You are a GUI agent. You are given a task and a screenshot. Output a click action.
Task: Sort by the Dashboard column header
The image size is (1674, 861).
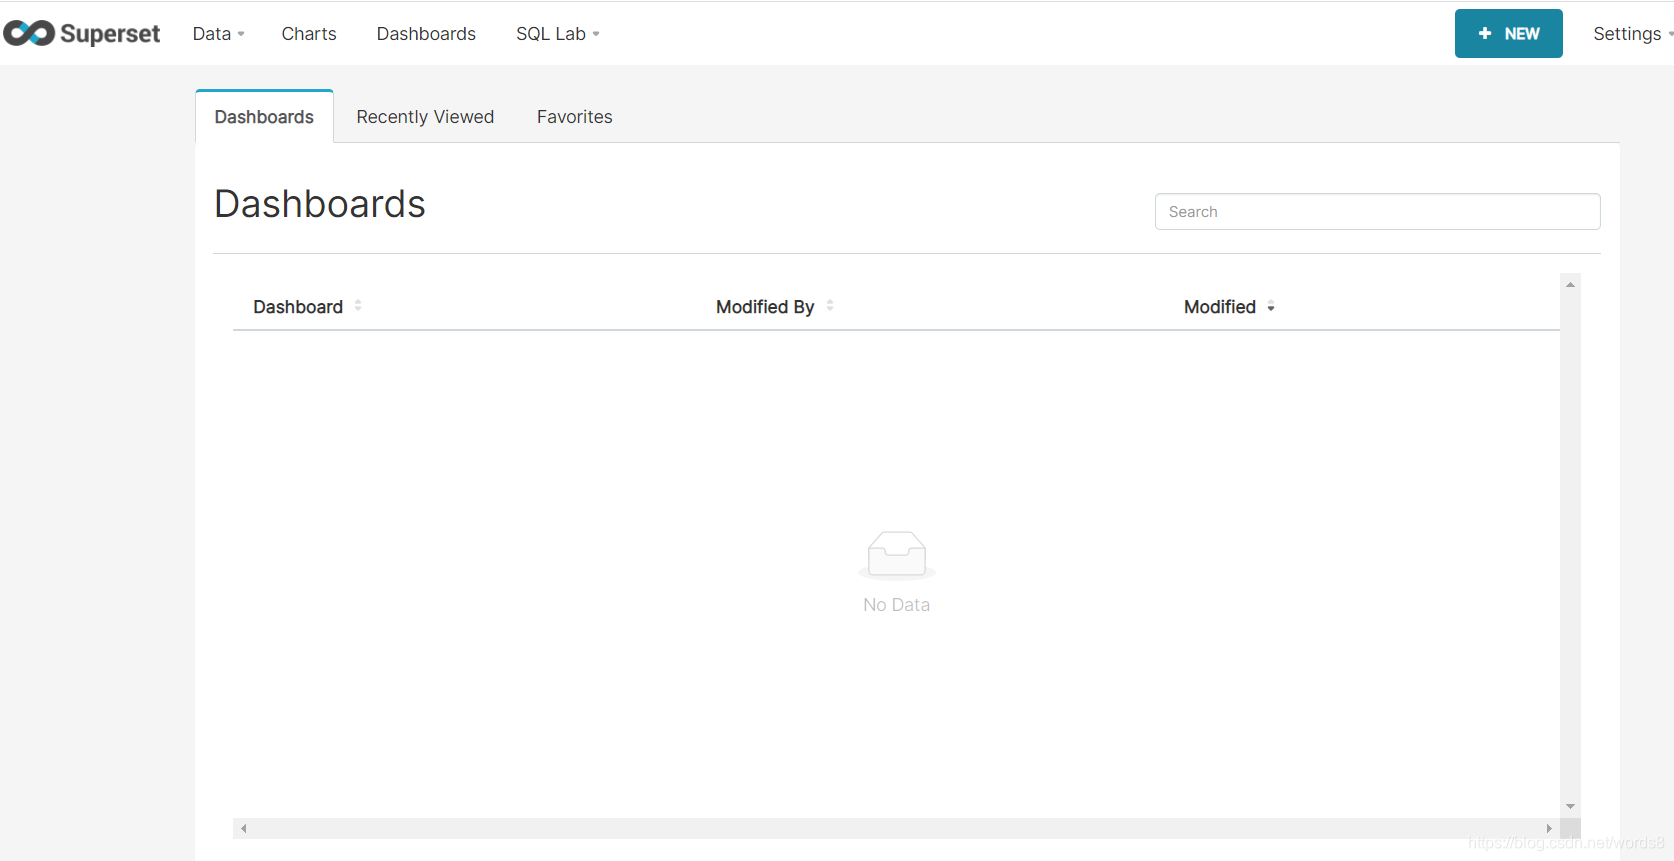(298, 307)
